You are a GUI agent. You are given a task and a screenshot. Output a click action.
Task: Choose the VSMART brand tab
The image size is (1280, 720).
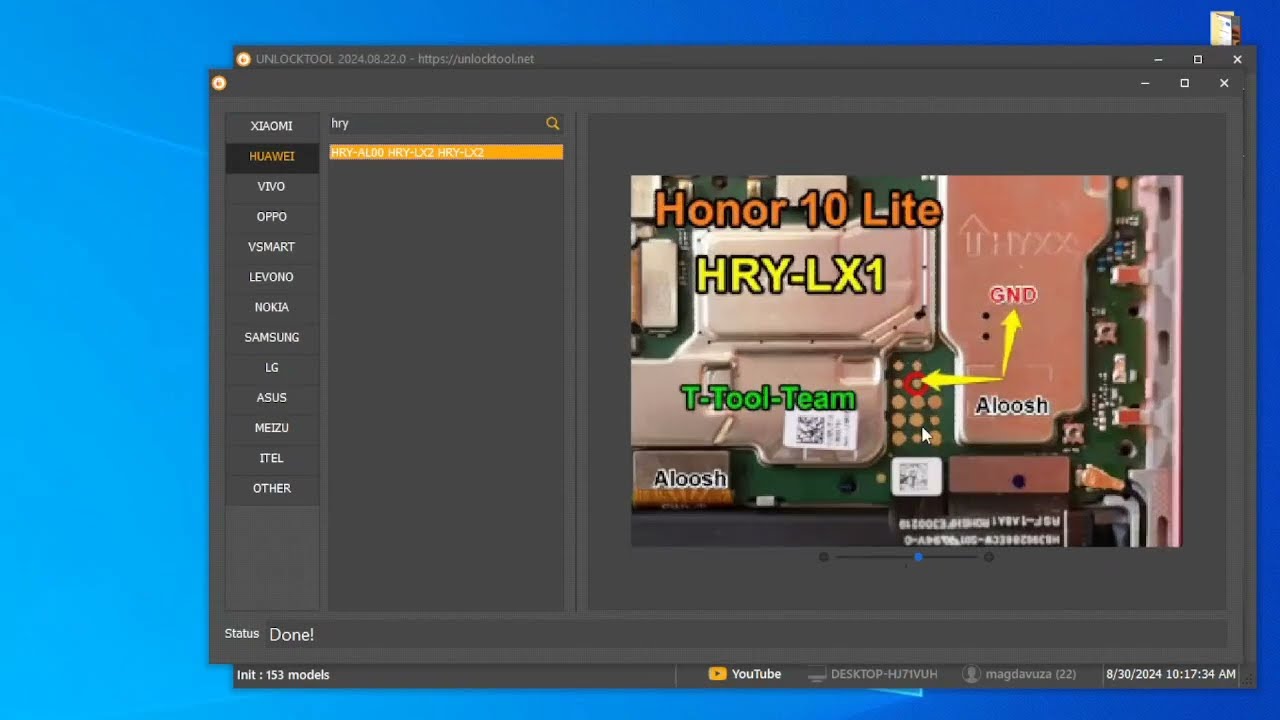click(x=272, y=247)
